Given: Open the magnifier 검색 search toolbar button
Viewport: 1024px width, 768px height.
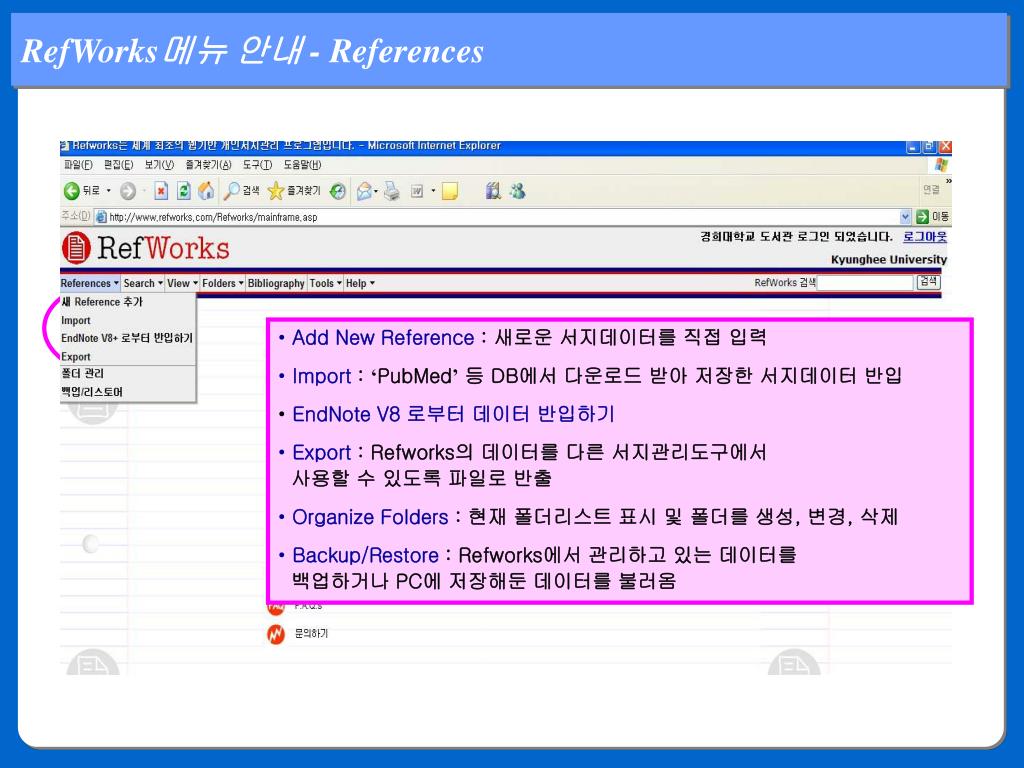Looking at the screenshot, I should point(241,191).
